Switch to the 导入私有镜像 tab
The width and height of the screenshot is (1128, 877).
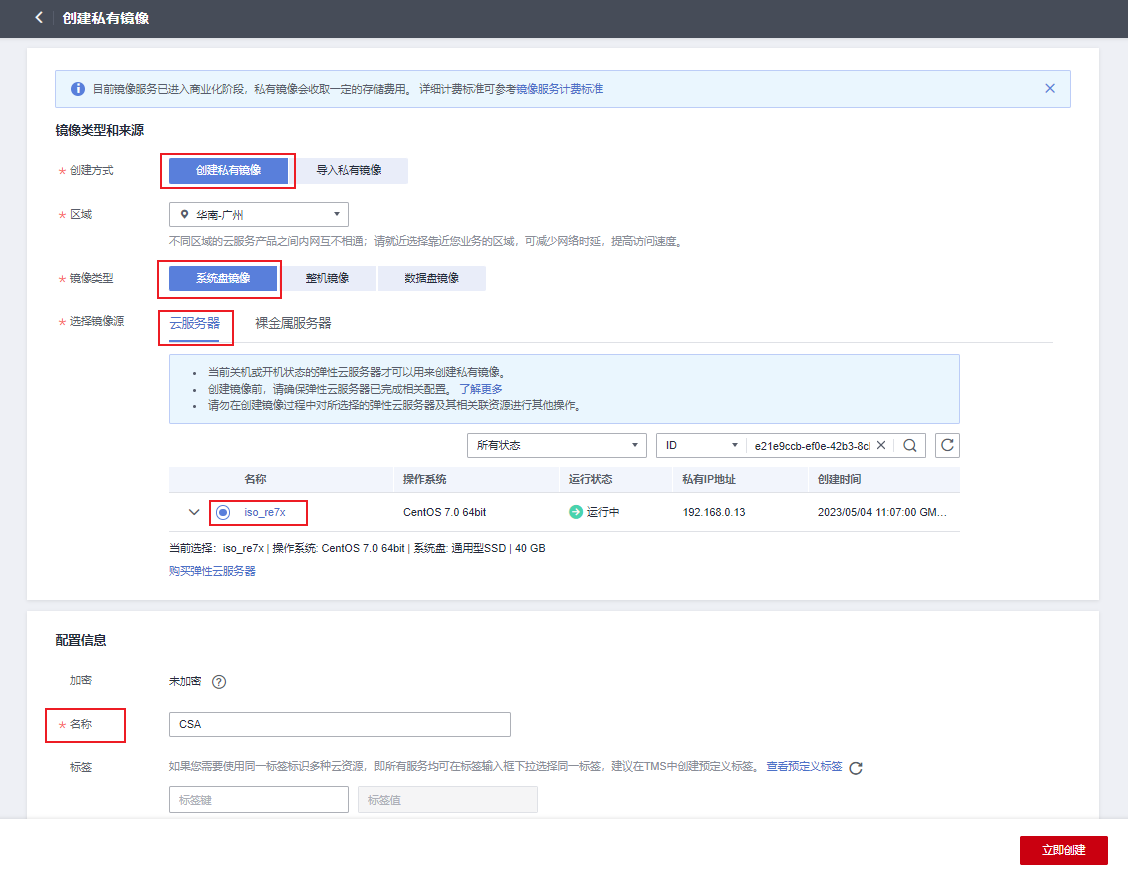(351, 170)
